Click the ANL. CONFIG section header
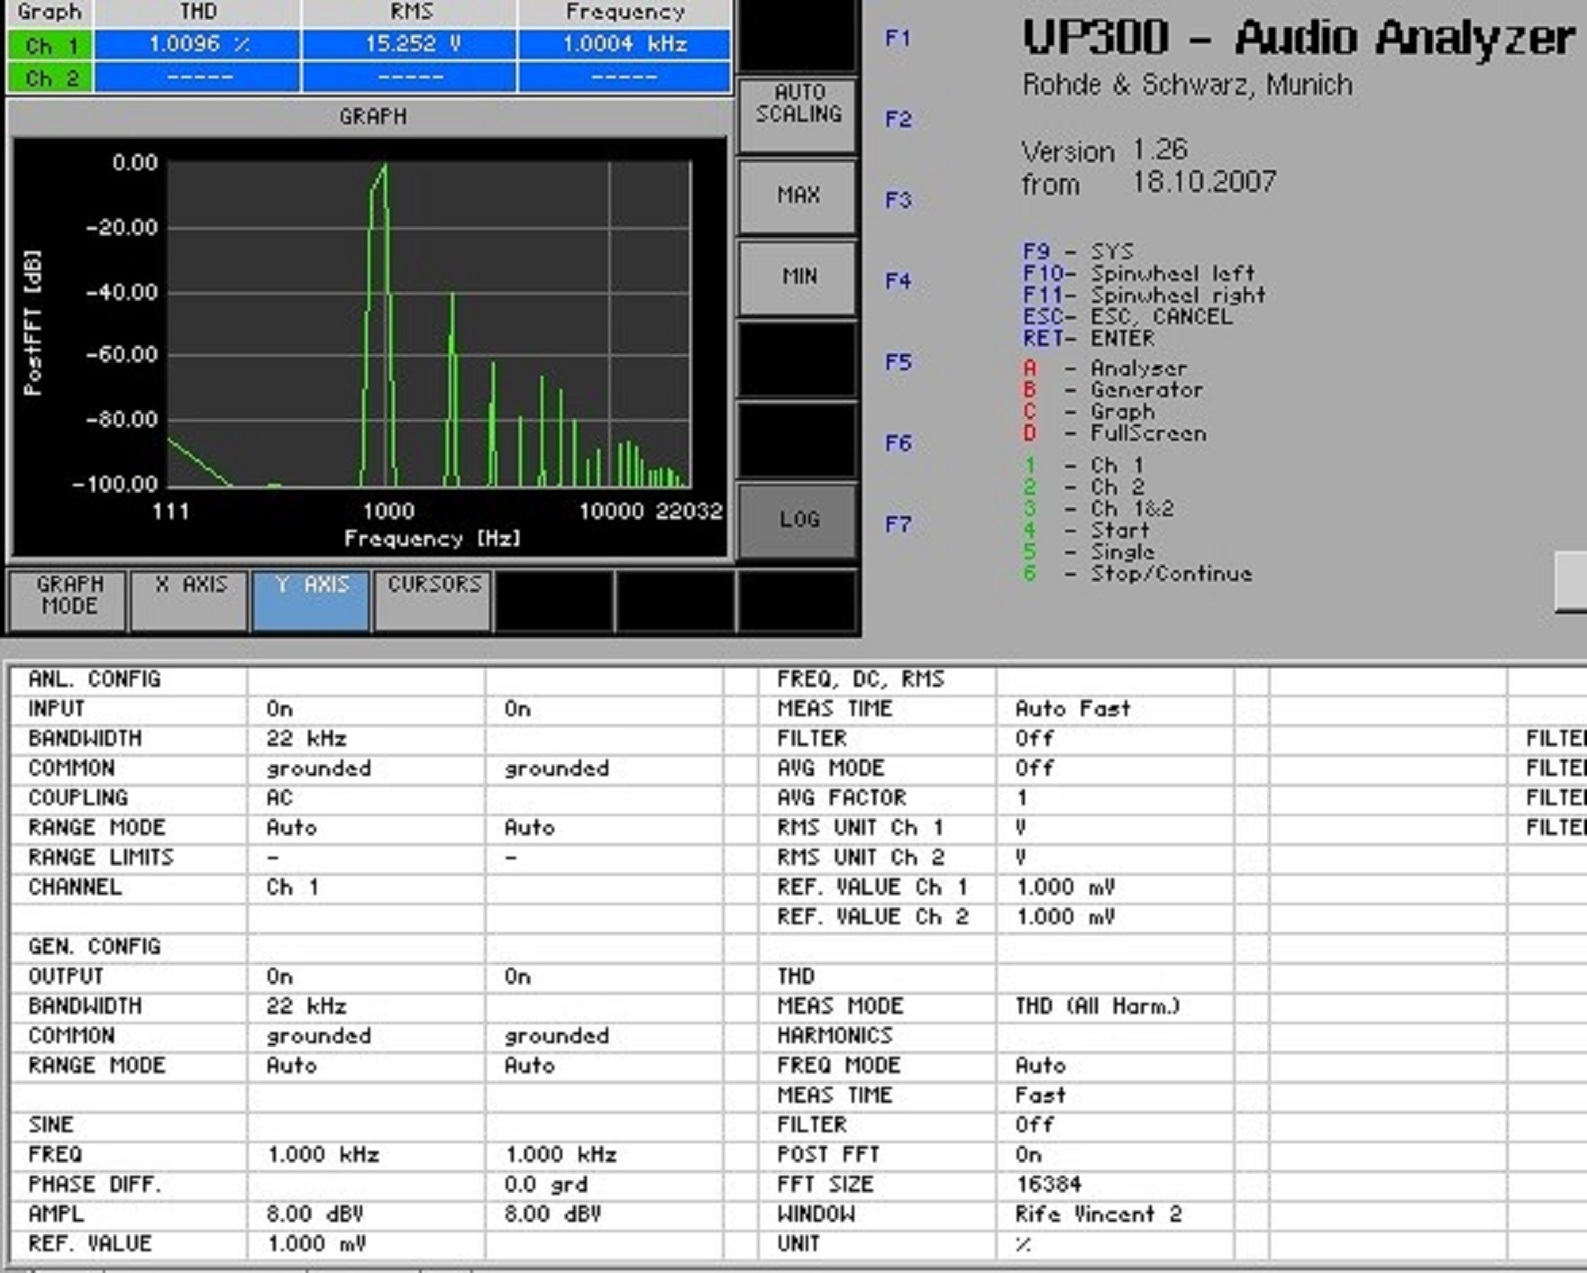Image resolution: width=1587 pixels, height=1273 pixels. pos(94,680)
